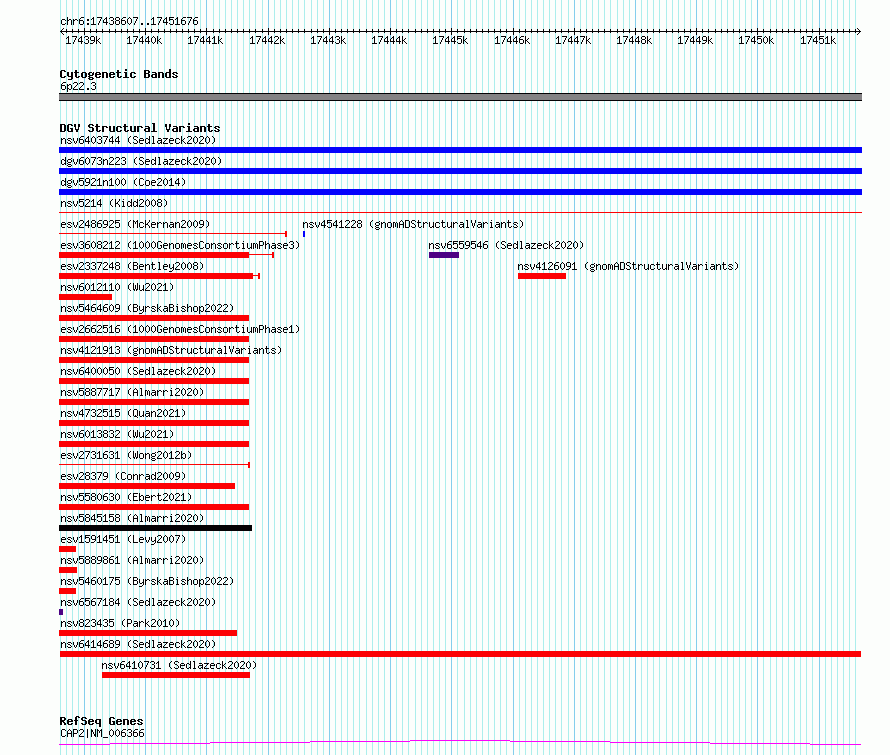Open nsv6410731 (Sedlazeck2020) label

[179, 665]
